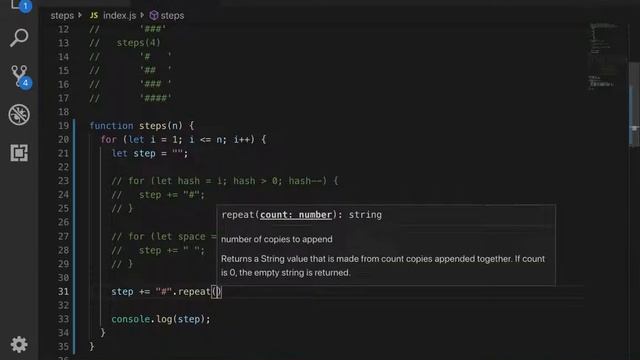Click line number 31 in gutter

[63, 291]
